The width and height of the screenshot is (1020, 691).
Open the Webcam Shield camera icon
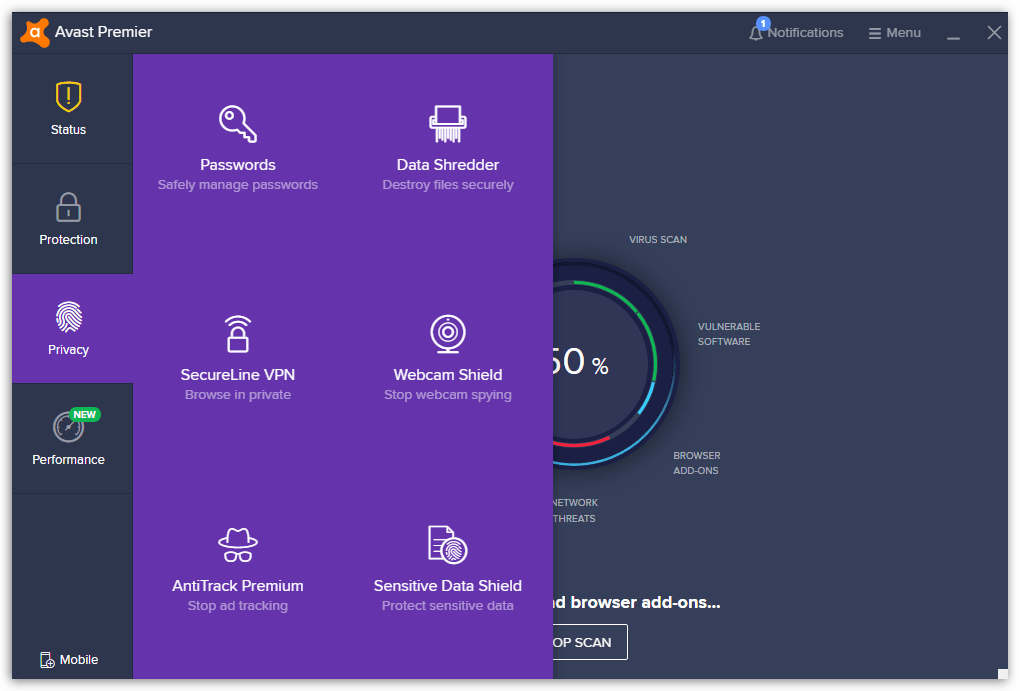(x=447, y=334)
